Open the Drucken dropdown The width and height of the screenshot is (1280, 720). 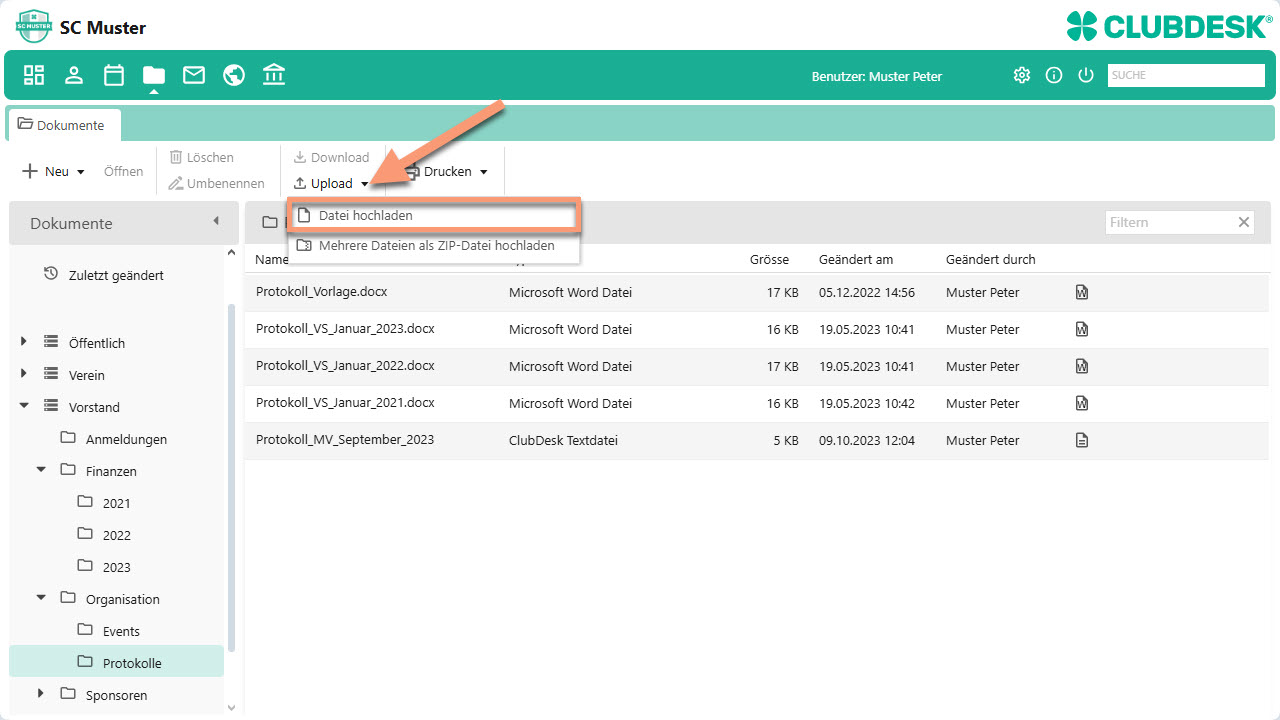446,171
